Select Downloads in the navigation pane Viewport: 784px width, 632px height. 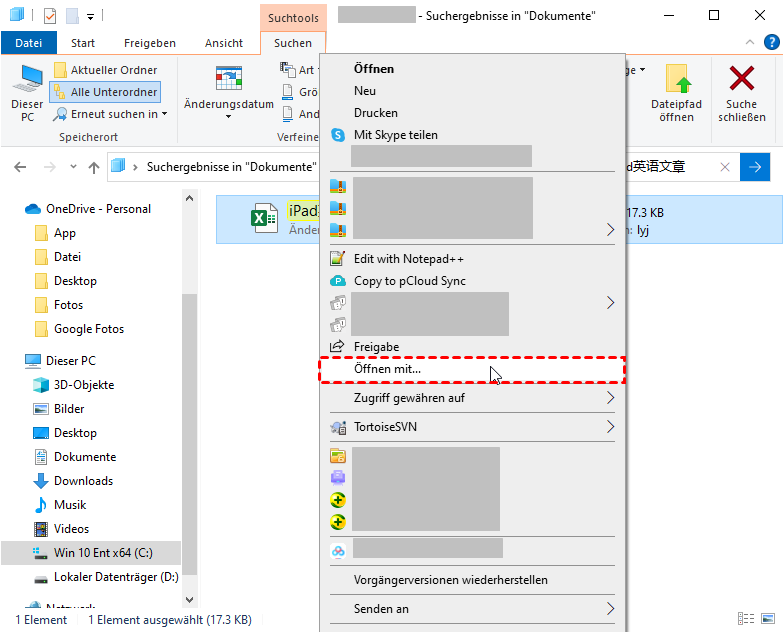83,481
